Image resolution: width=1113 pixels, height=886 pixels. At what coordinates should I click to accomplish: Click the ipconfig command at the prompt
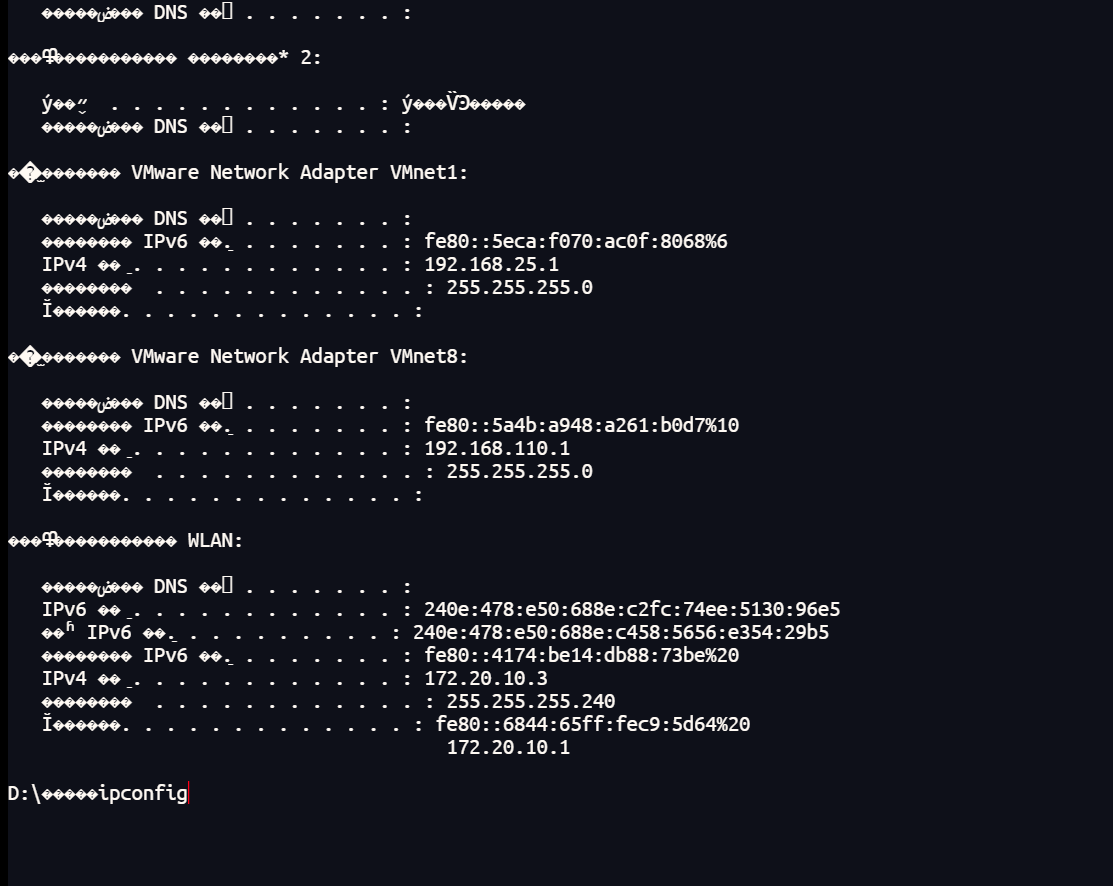pos(143,794)
